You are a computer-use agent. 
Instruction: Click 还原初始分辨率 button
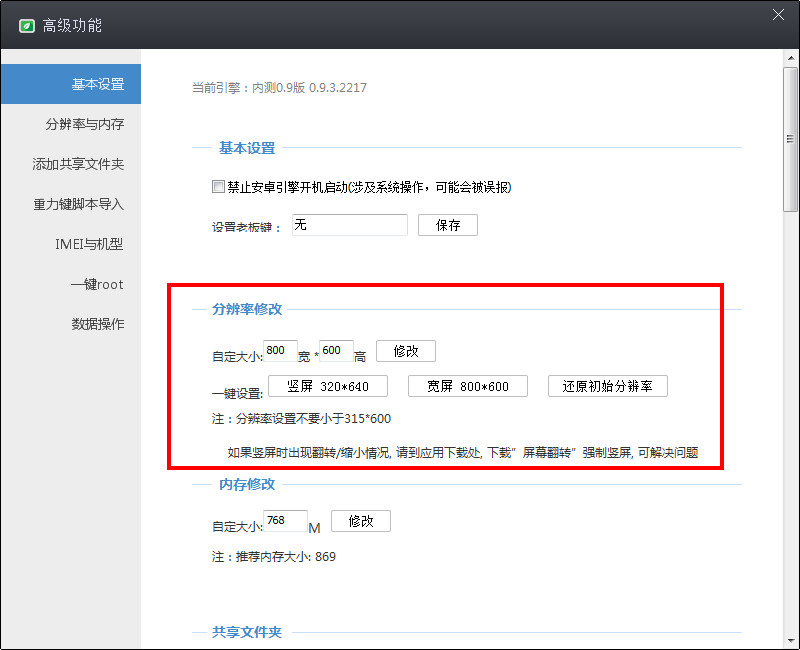[607, 386]
